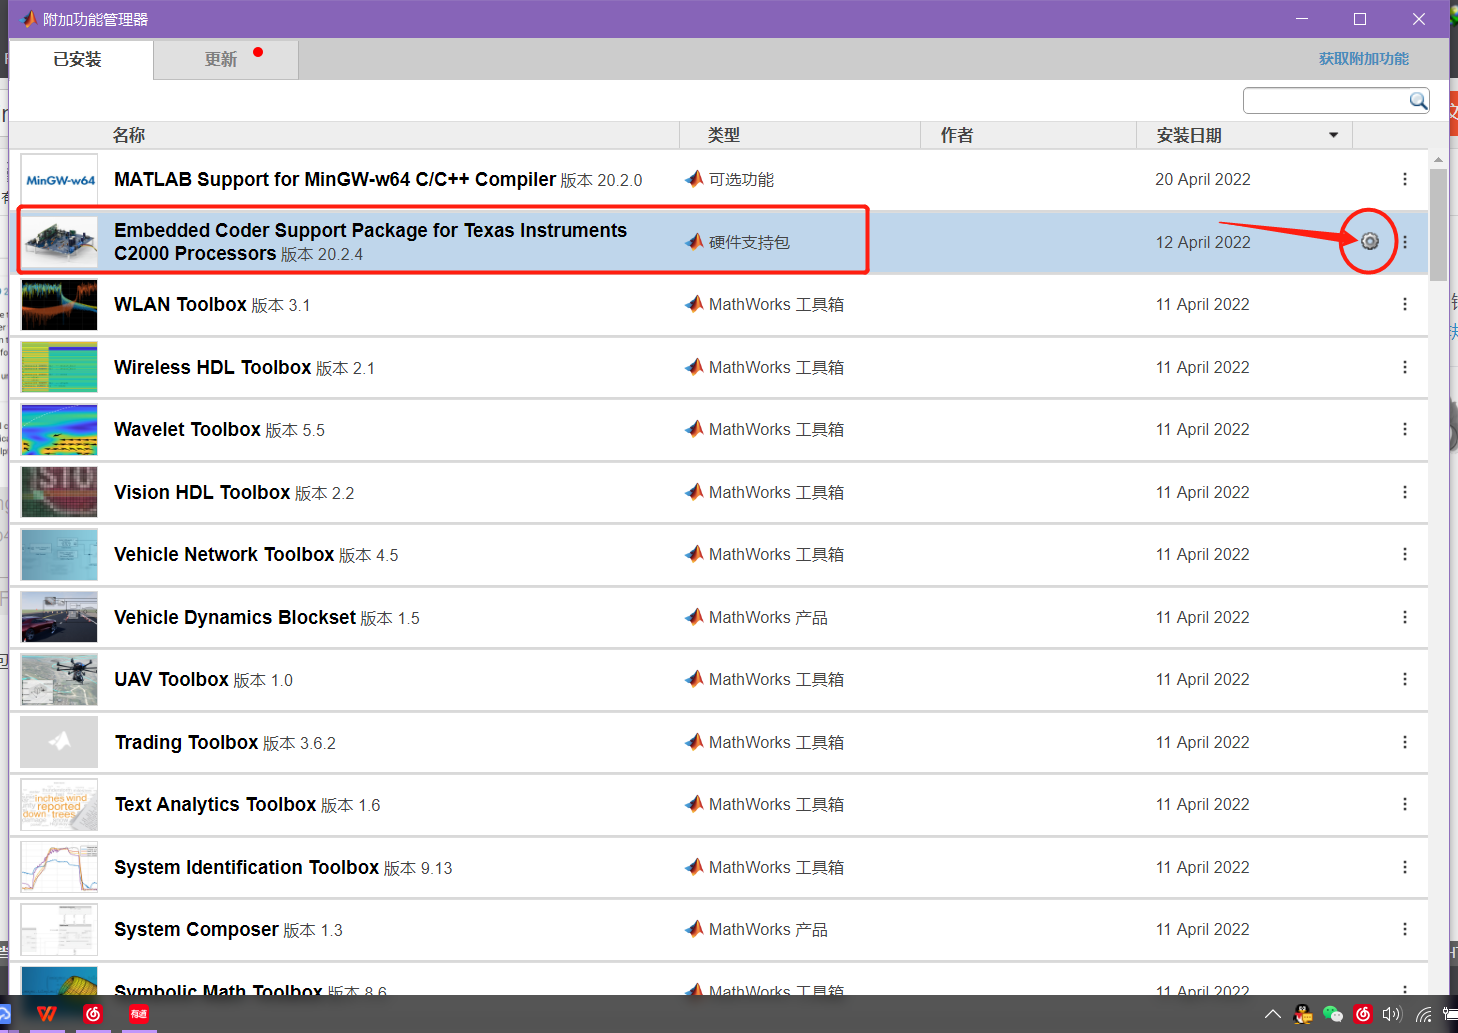Viewport: 1458px width, 1033px height.
Task: Open the 更新 tab with notification dot
Action: click(x=224, y=59)
